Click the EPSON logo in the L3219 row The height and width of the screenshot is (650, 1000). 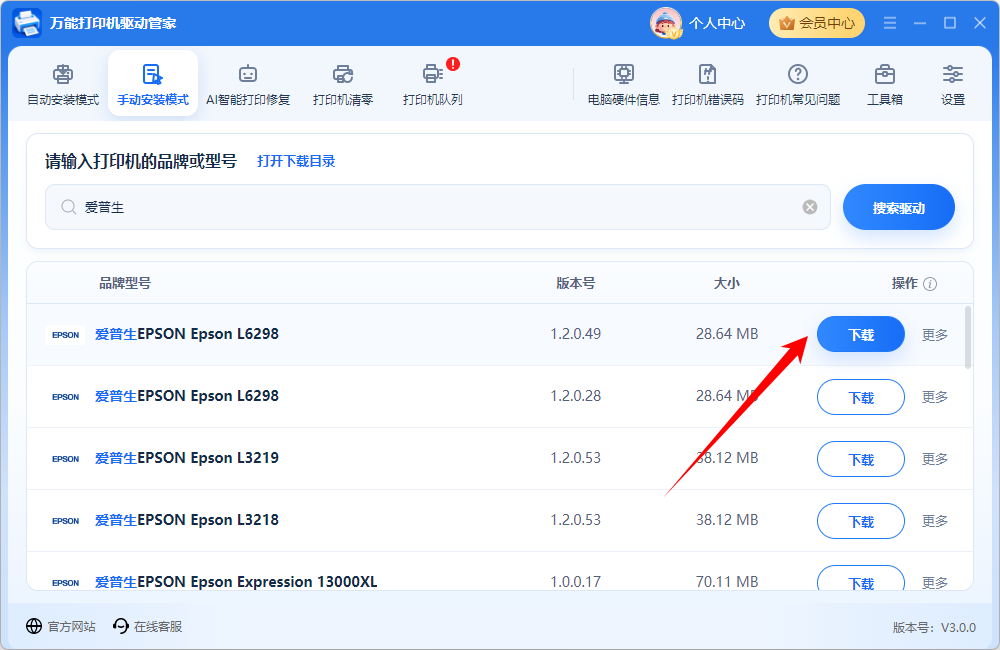point(66,459)
